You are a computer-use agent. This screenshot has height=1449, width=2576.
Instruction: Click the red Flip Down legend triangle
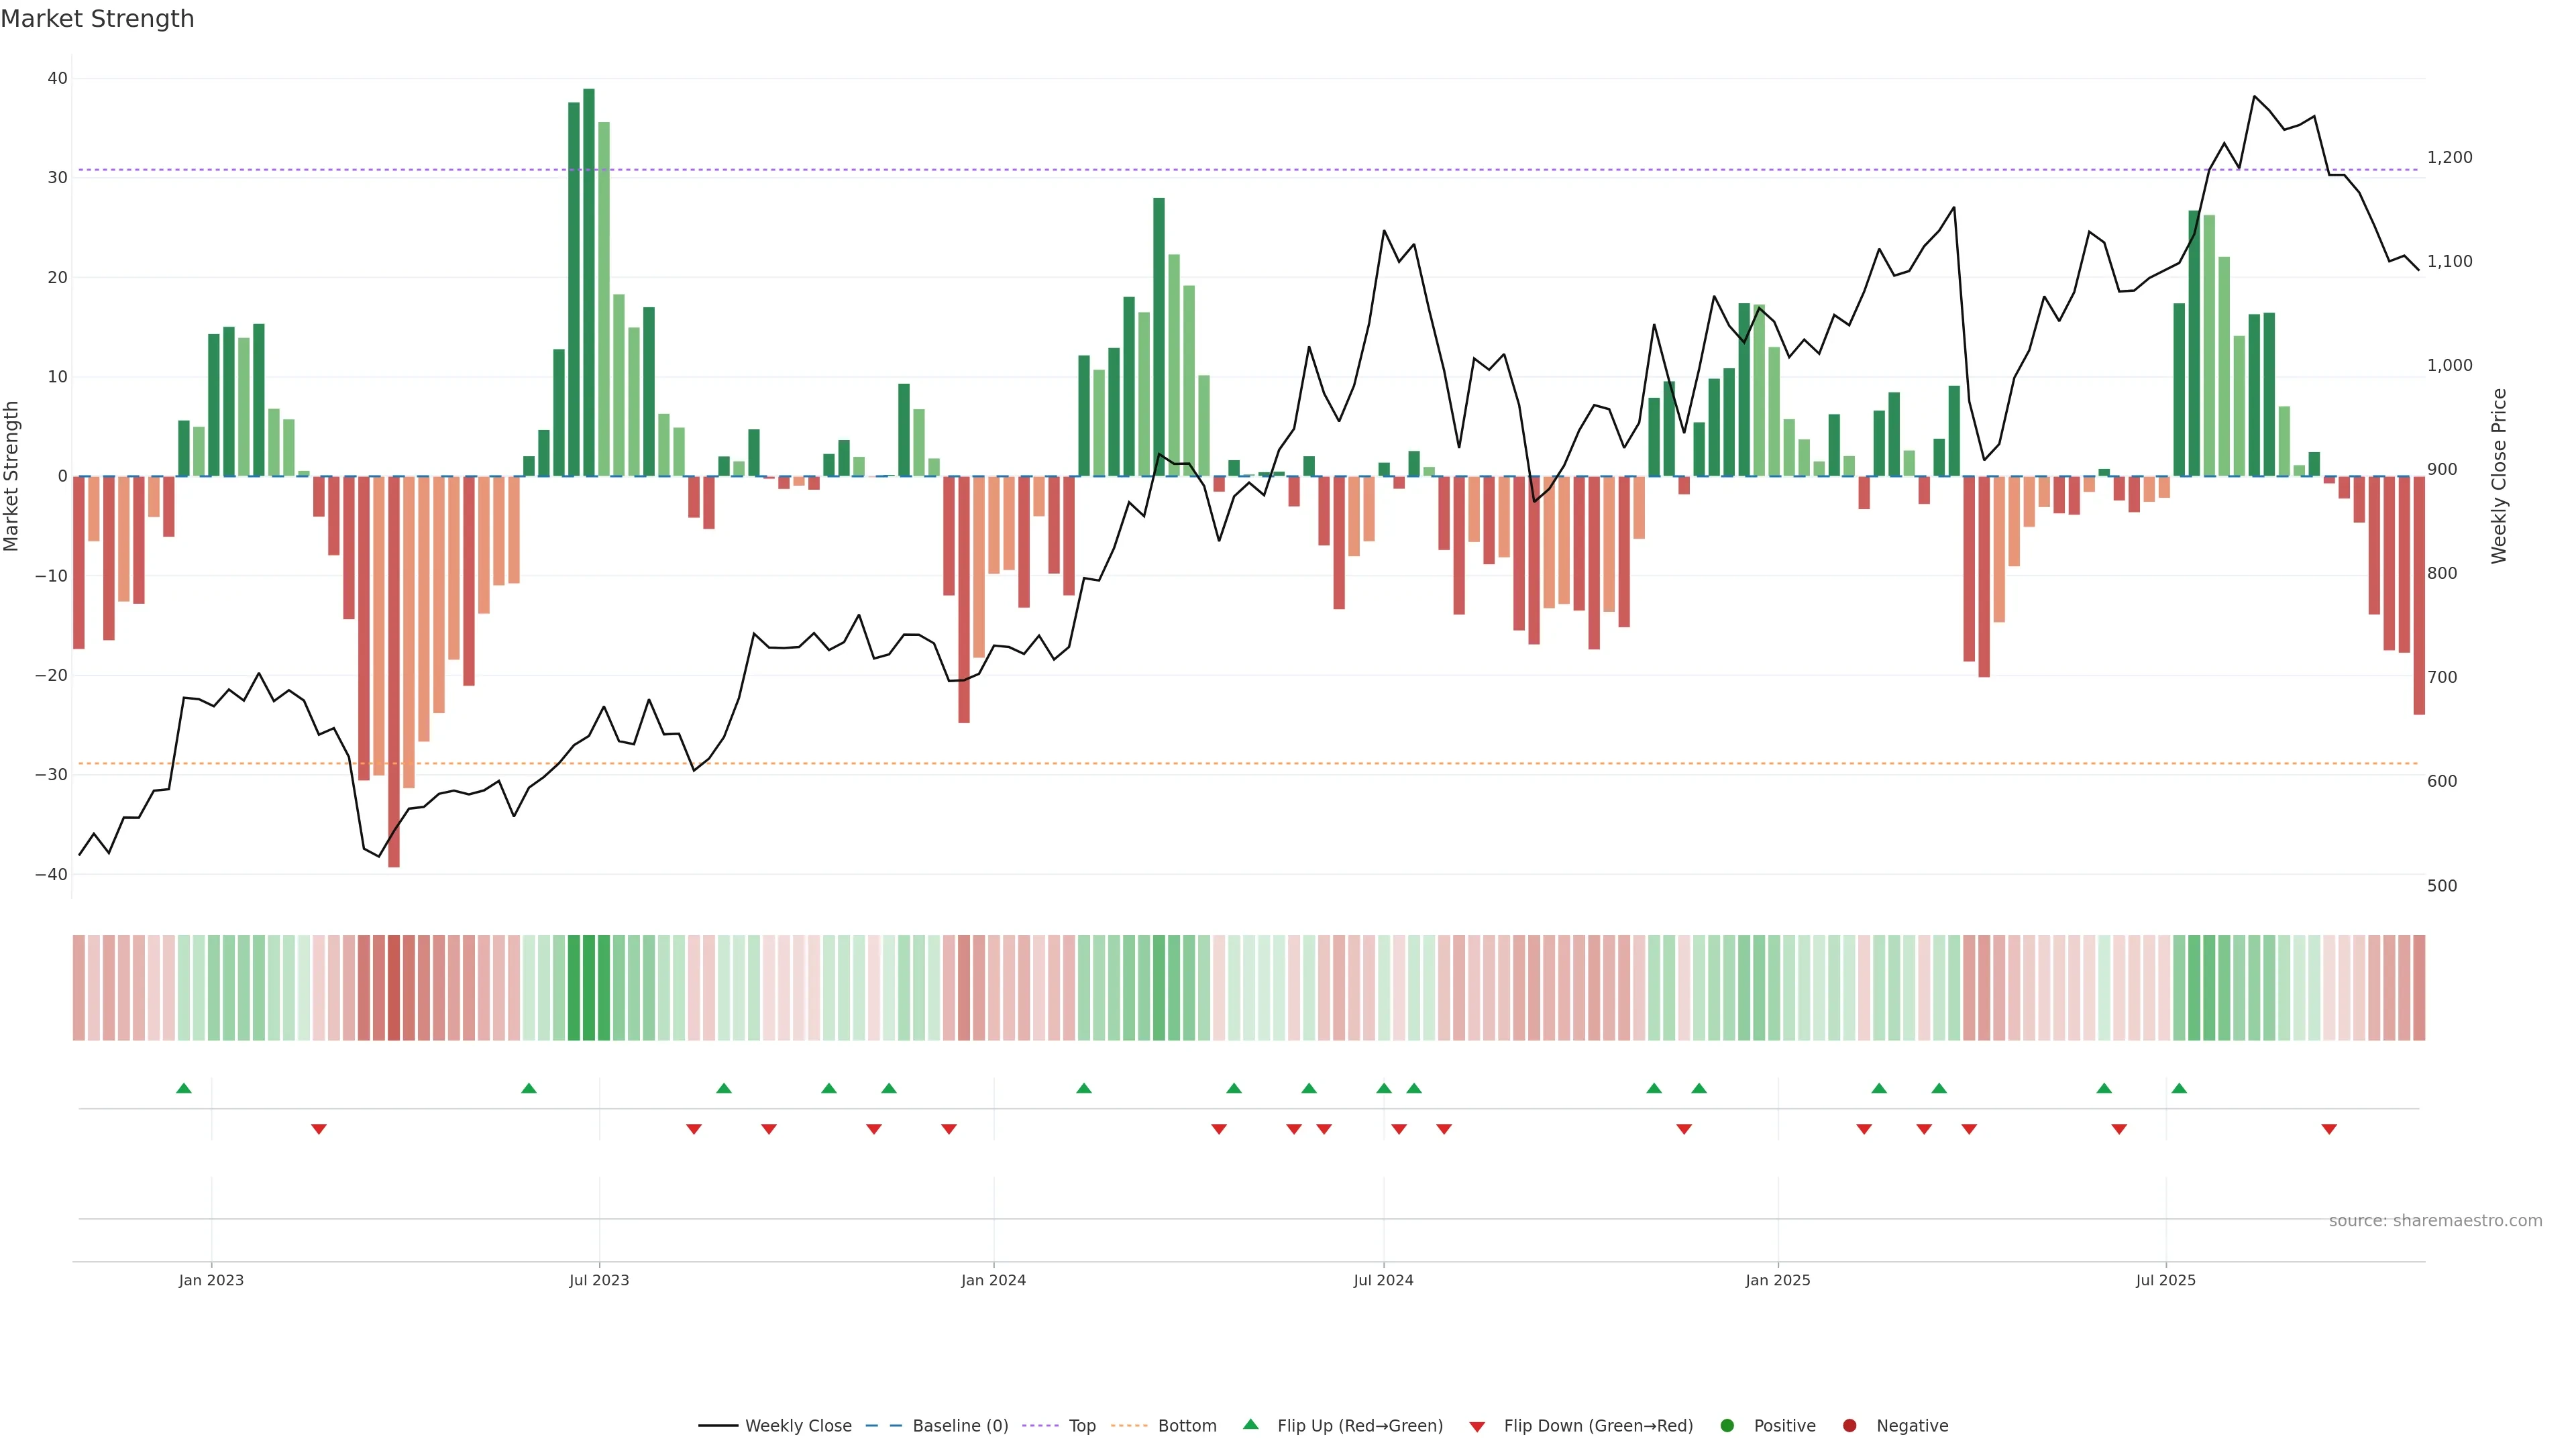tap(1477, 1427)
